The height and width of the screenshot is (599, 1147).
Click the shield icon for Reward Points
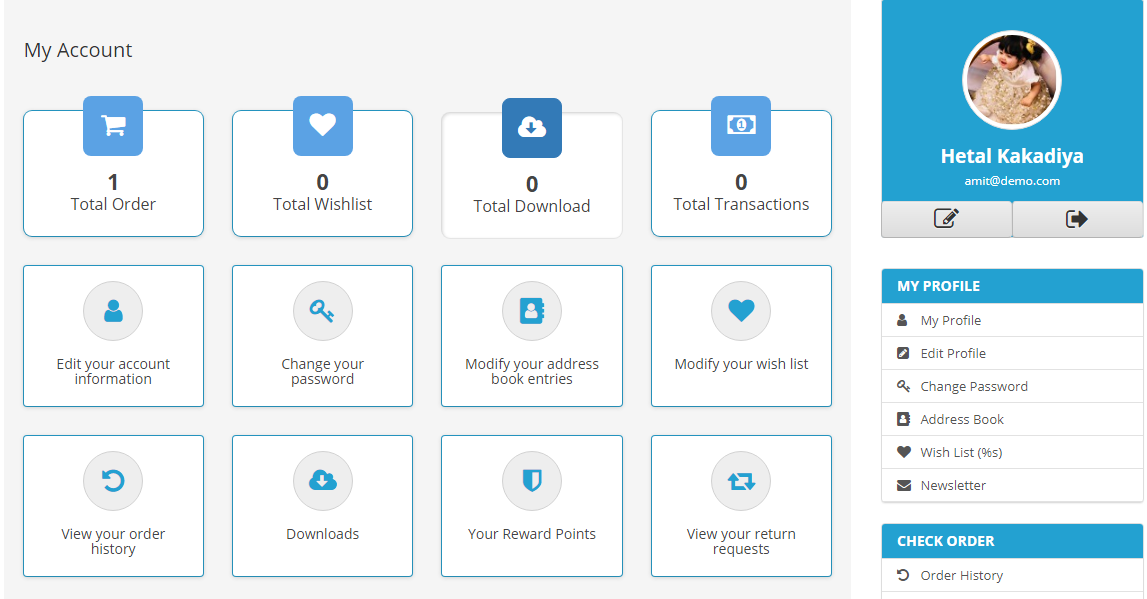(532, 481)
